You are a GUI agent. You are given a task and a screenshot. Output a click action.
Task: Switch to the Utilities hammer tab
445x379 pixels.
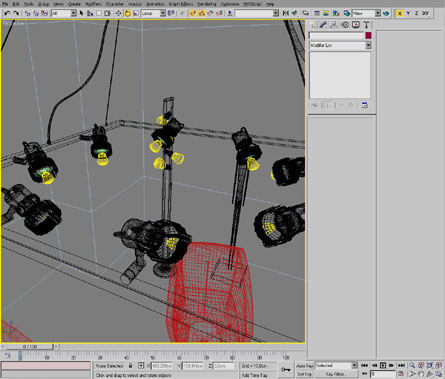pyautogui.click(x=366, y=25)
